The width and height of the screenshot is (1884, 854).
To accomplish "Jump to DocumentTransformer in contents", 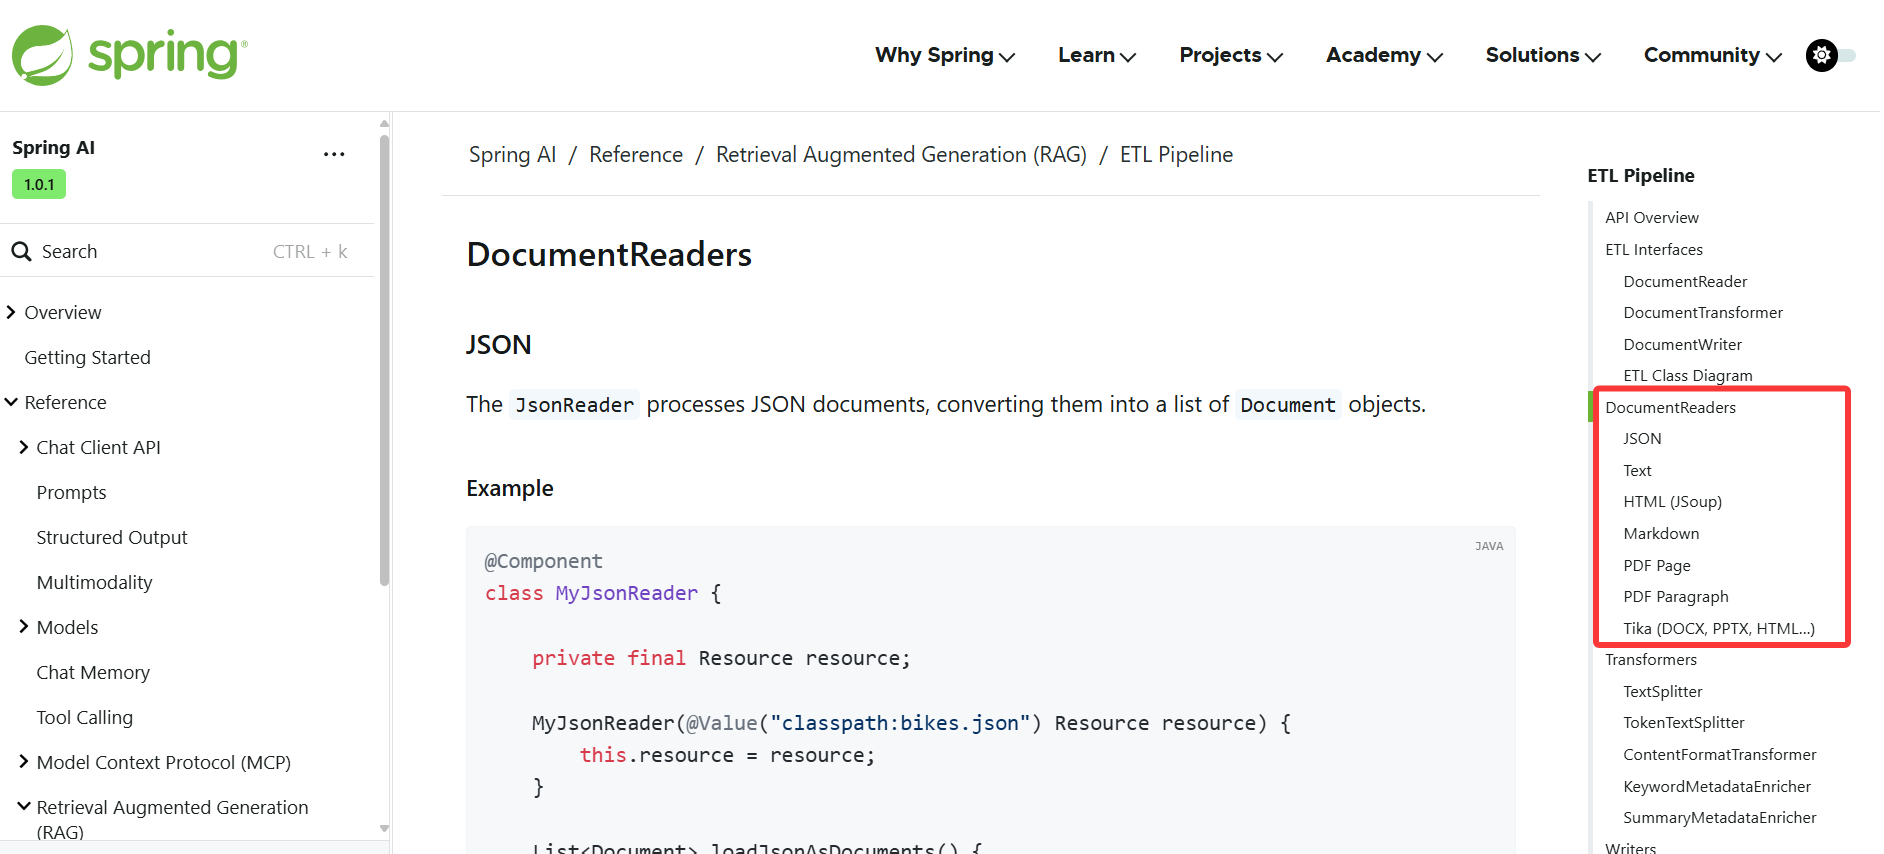I will [x=1703, y=312].
